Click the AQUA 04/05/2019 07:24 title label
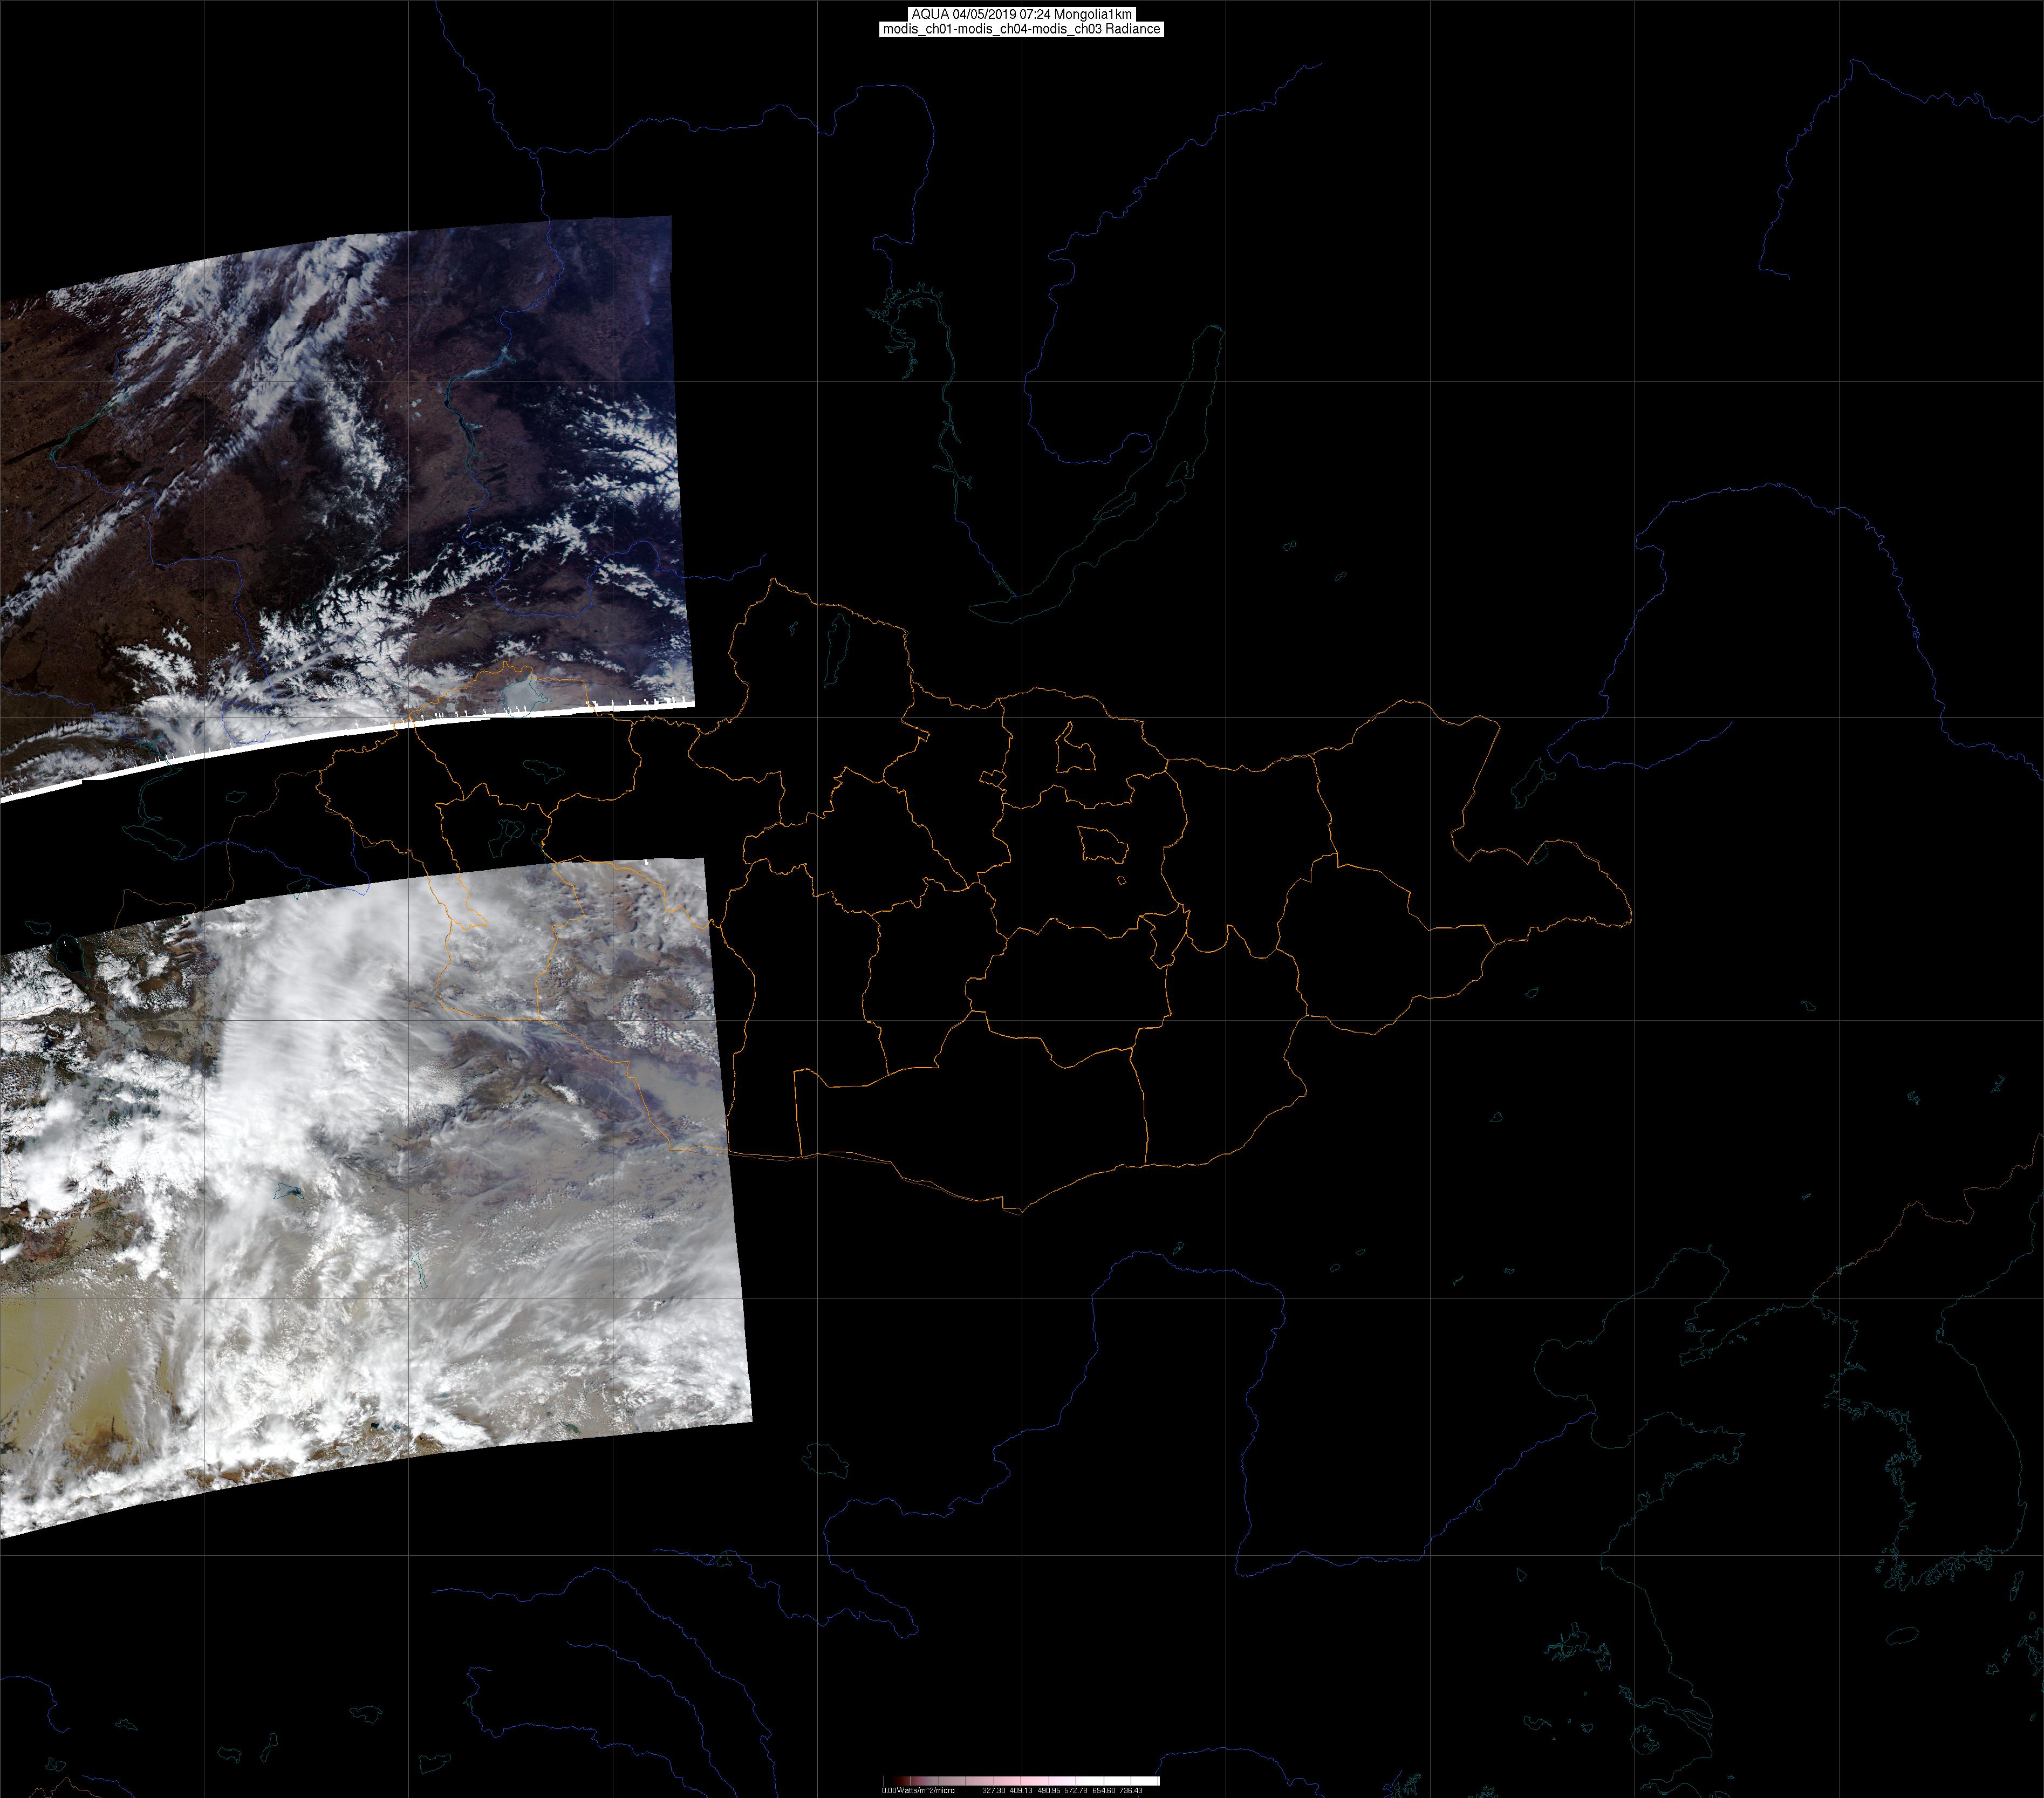The image size is (2044, 1798). (x=1021, y=14)
